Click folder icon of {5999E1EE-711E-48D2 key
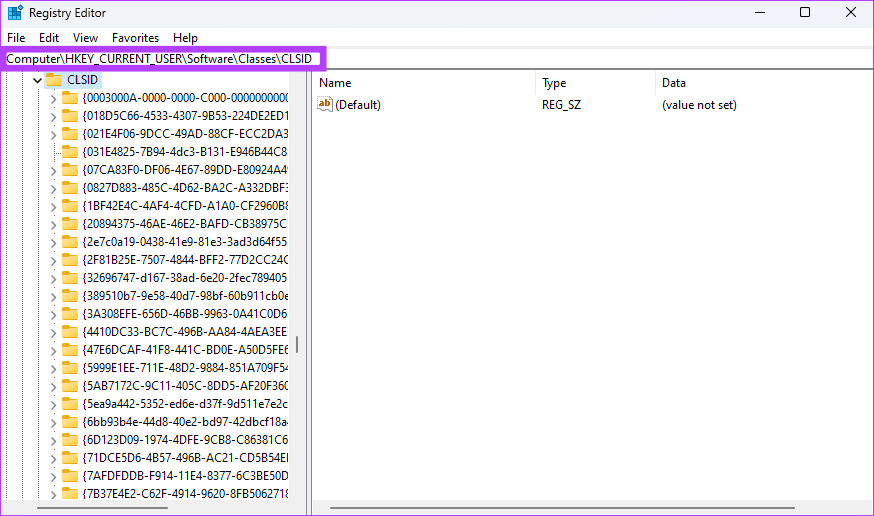Screen dimensions: 874x516 point(70,367)
